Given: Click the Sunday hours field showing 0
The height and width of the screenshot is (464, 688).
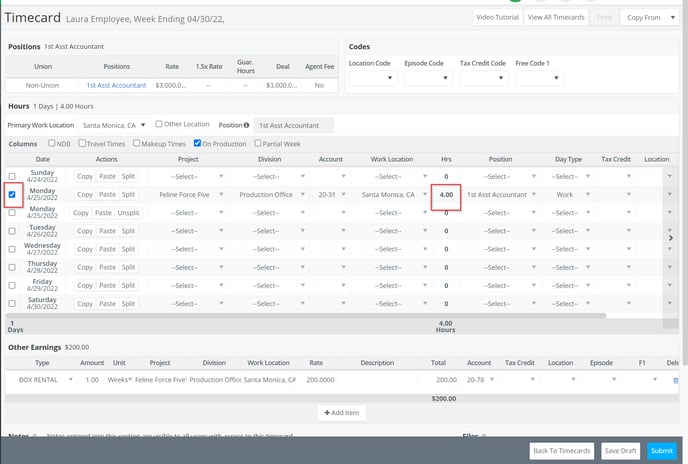Looking at the screenshot, I should [446, 176].
